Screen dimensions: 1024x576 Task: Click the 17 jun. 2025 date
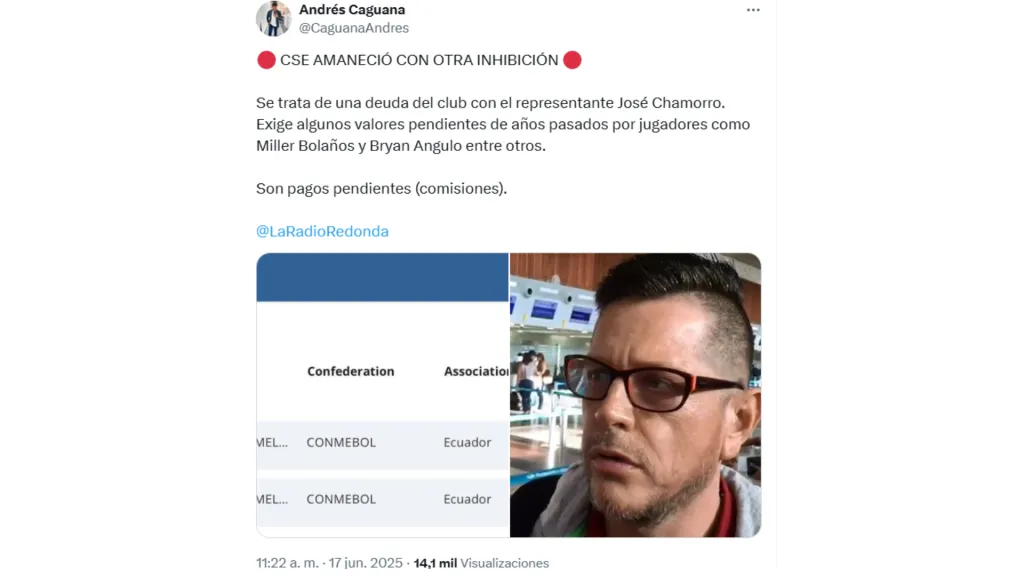366,563
